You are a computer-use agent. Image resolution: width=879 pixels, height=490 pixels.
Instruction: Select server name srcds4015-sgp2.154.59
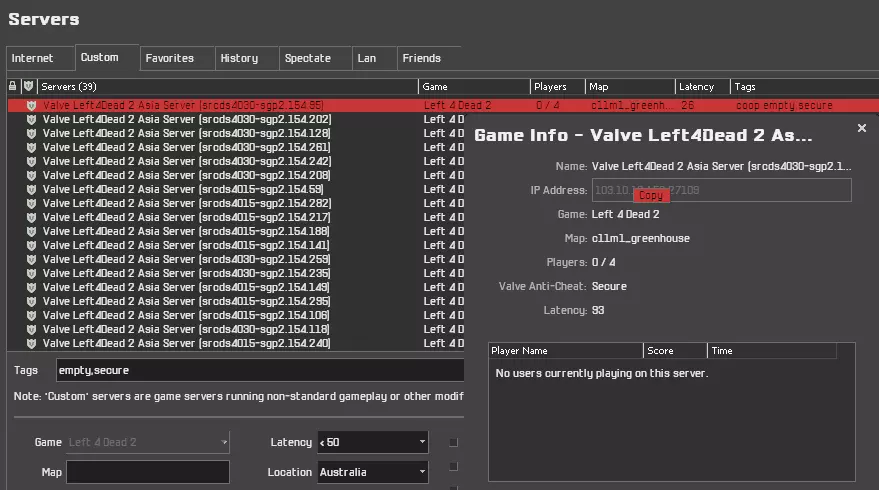click(183, 189)
